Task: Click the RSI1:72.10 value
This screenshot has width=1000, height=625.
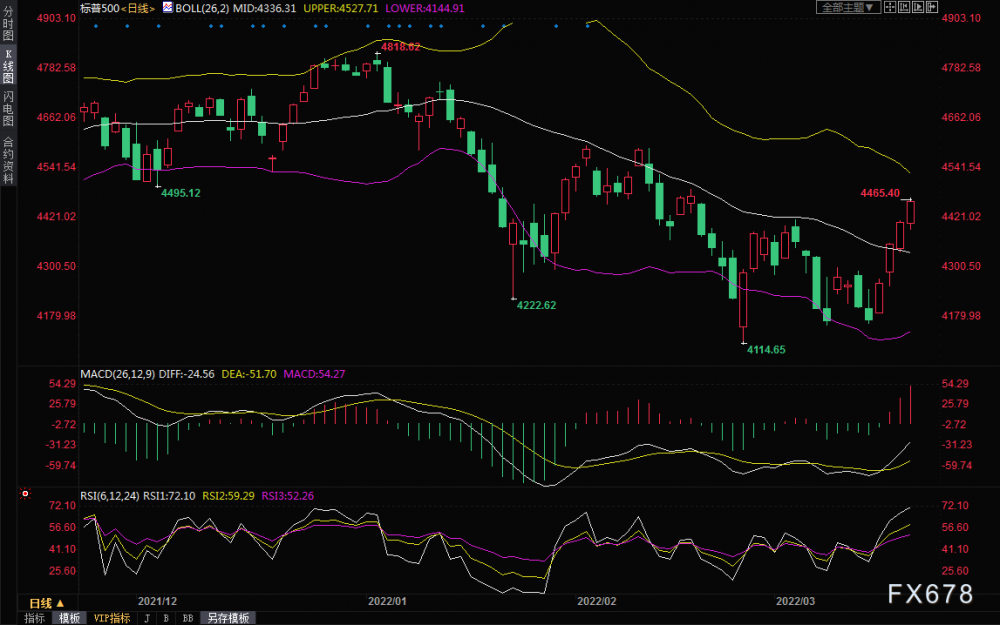Action: click(x=169, y=496)
